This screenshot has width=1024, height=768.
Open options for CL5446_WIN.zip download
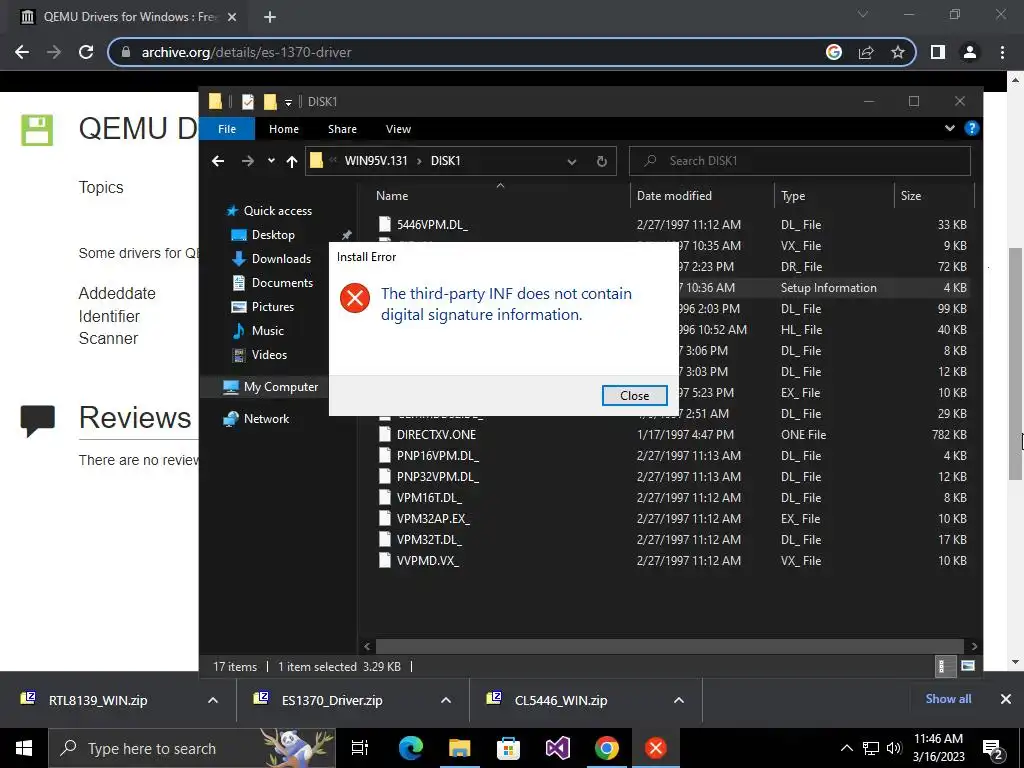coord(679,700)
